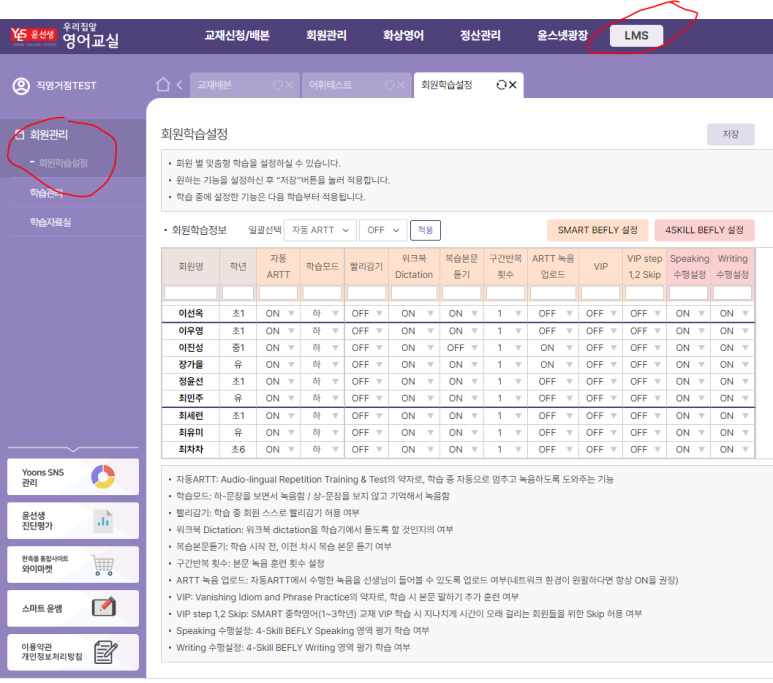Open 4SKILL BEFLY 설정
The height and width of the screenshot is (683, 773).
(704, 230)
